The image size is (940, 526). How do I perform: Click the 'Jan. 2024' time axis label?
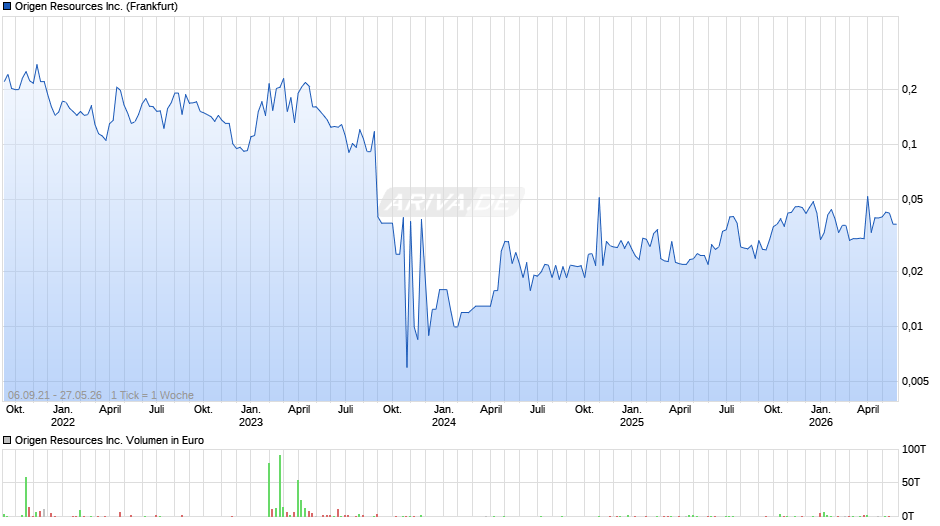tap(444, 416)
